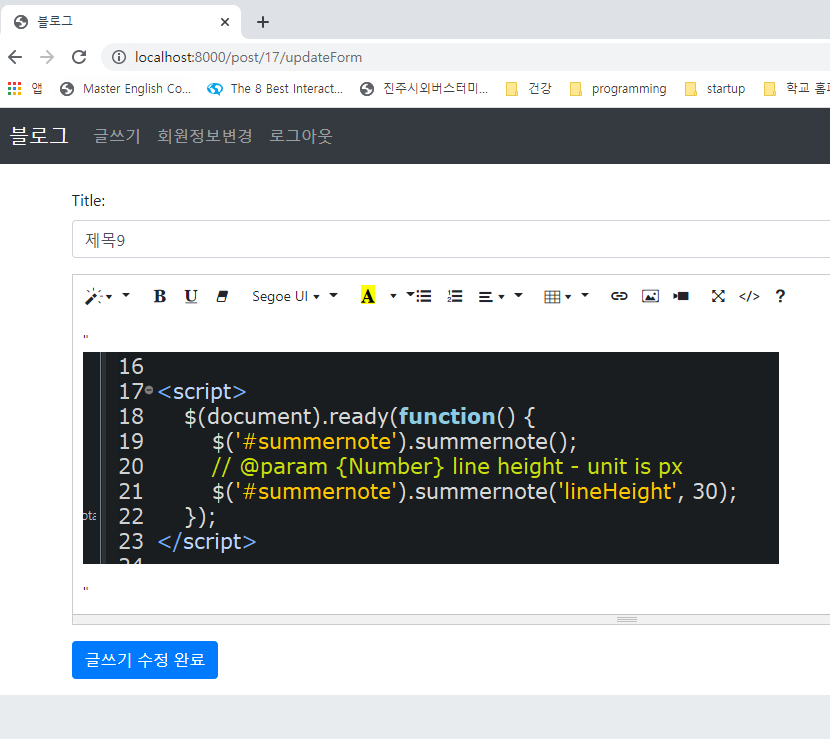Close the 블로그 browser tab
This screenshot has width=830, height=739.
(225, 22)
